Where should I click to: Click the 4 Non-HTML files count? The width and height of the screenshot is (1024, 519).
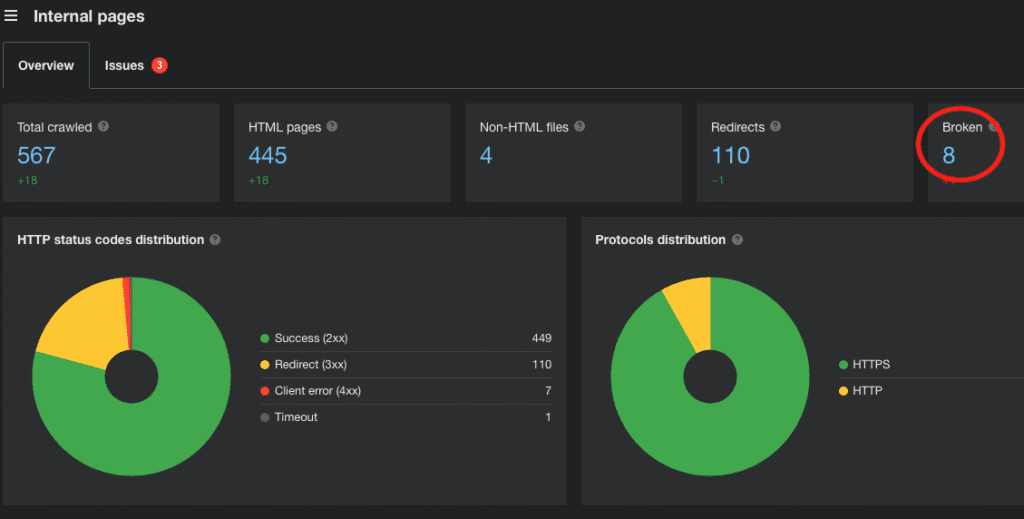click(486, 156)
